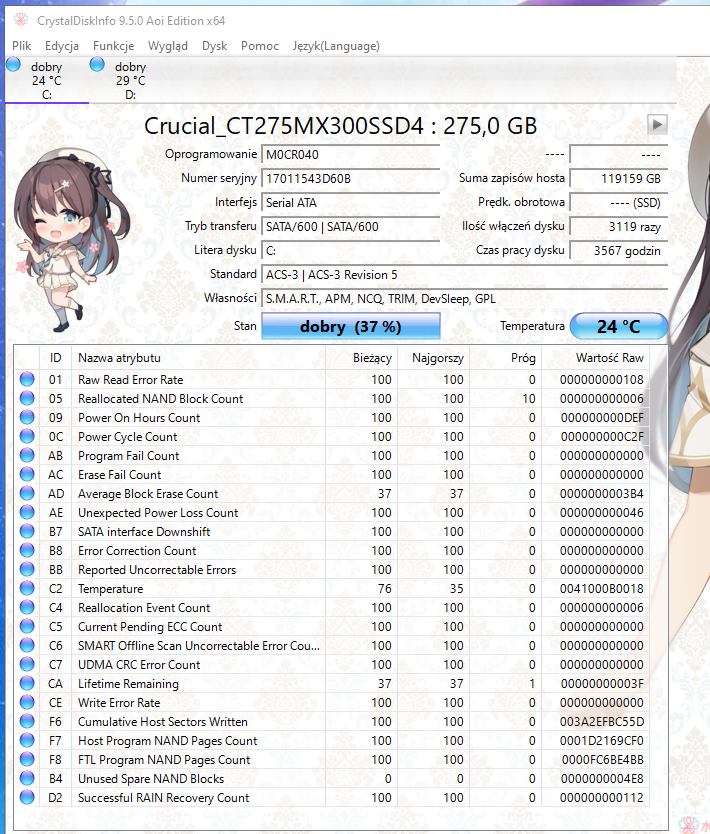Click the dobry (37 %) health status button
Image resolution: width=710 pixels, height=834 pixels.
pyautogui.click(x=350, y=326)
